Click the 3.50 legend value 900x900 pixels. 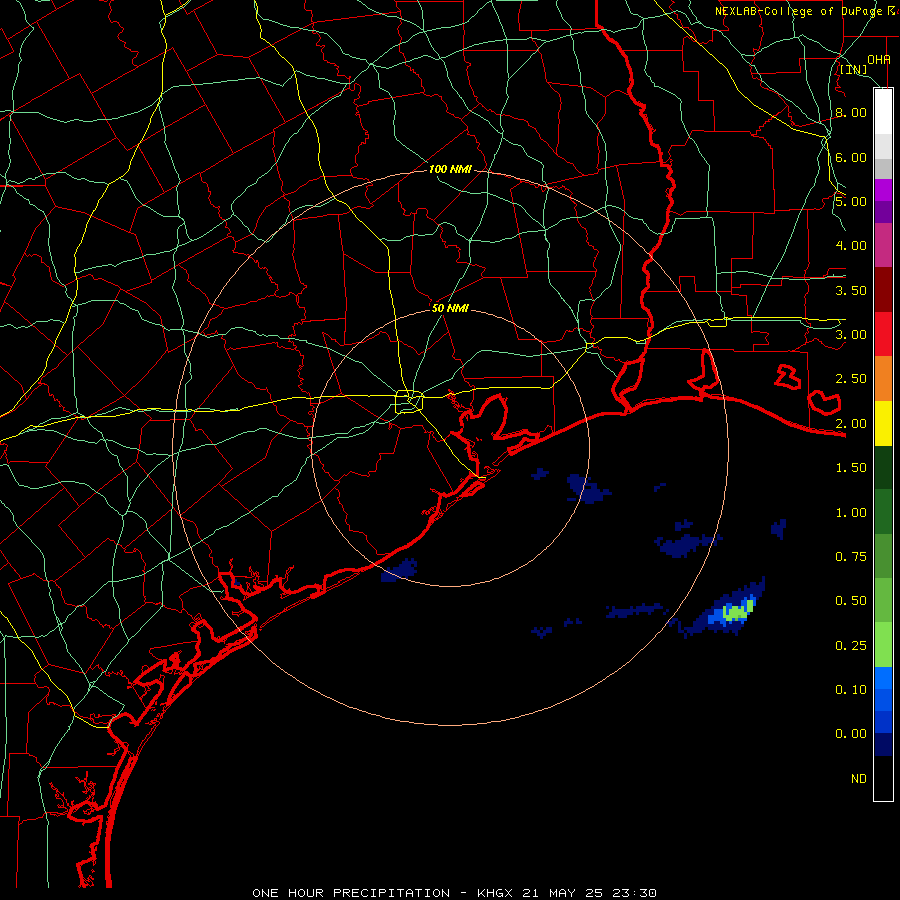pos(851,290)
